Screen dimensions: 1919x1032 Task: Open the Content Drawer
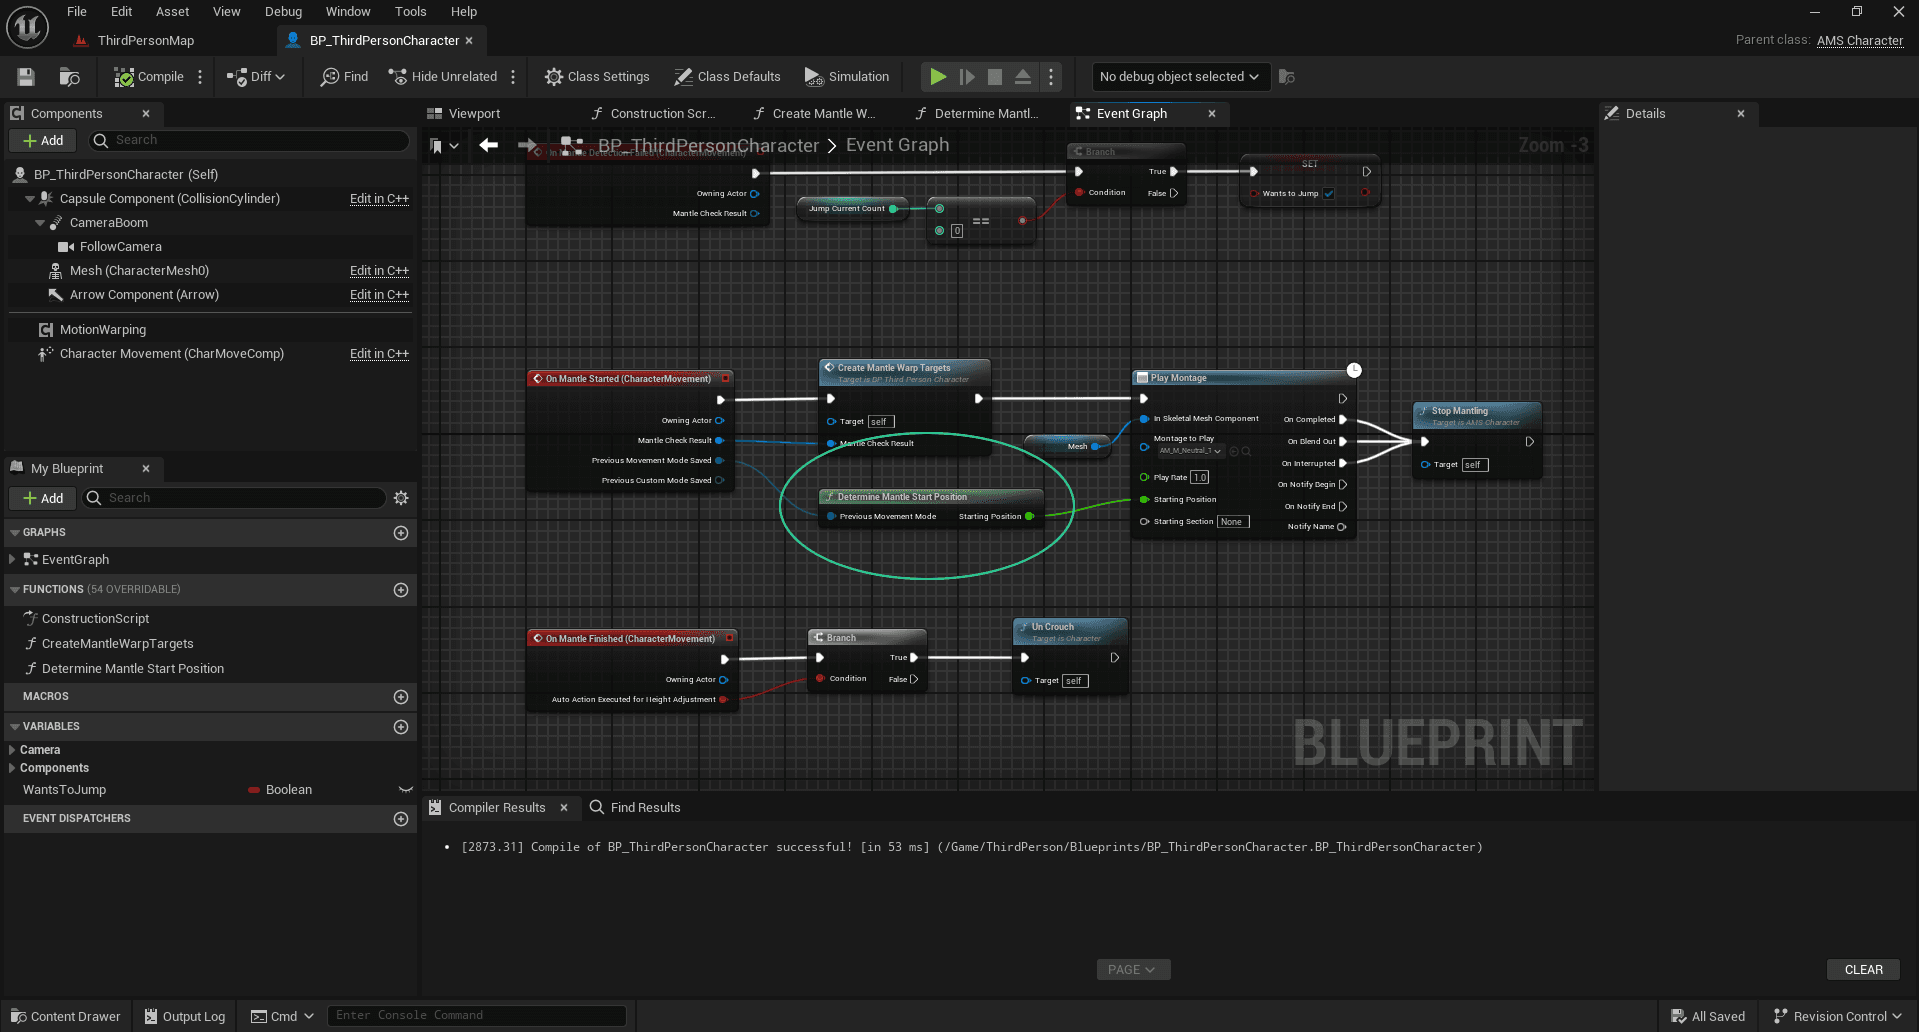[65, 1017]
